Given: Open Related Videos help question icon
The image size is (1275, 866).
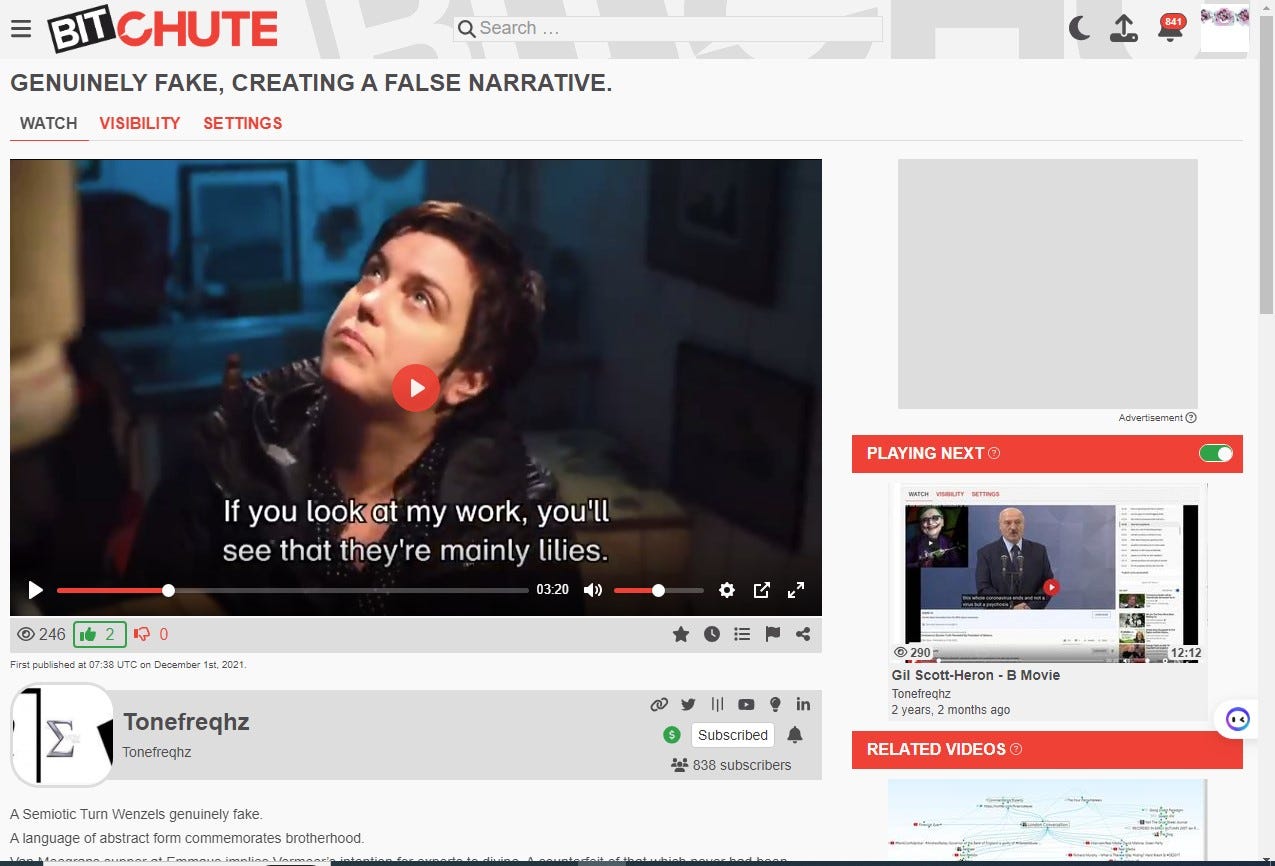Looking at the screenshot, I should [1016, 749].
